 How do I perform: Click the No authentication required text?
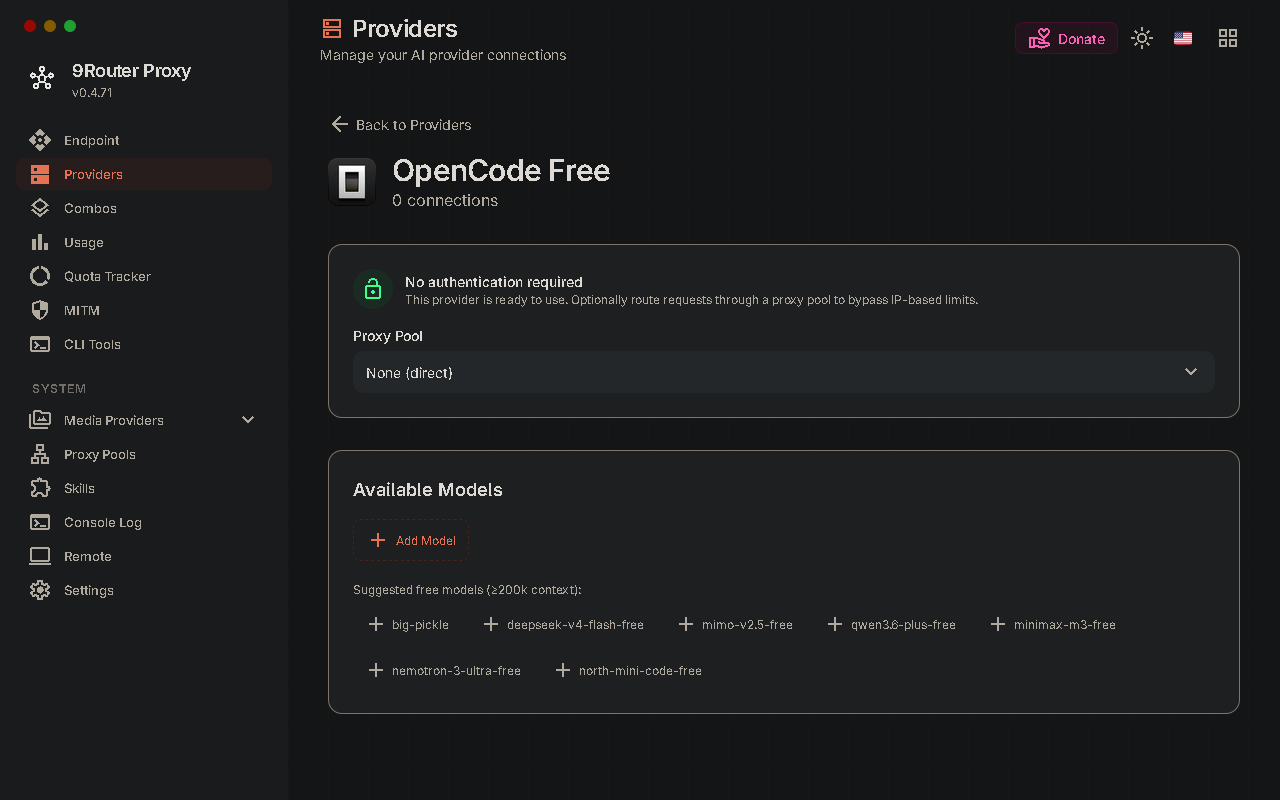[x=494, y=282]
